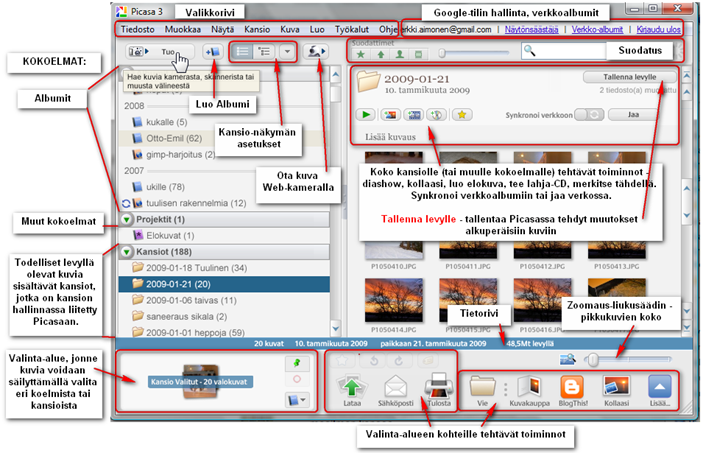Click the Vie export folder icon
The width and height of the screenshot is (717, 453).
pyautogui.click(x=482, y=390)
